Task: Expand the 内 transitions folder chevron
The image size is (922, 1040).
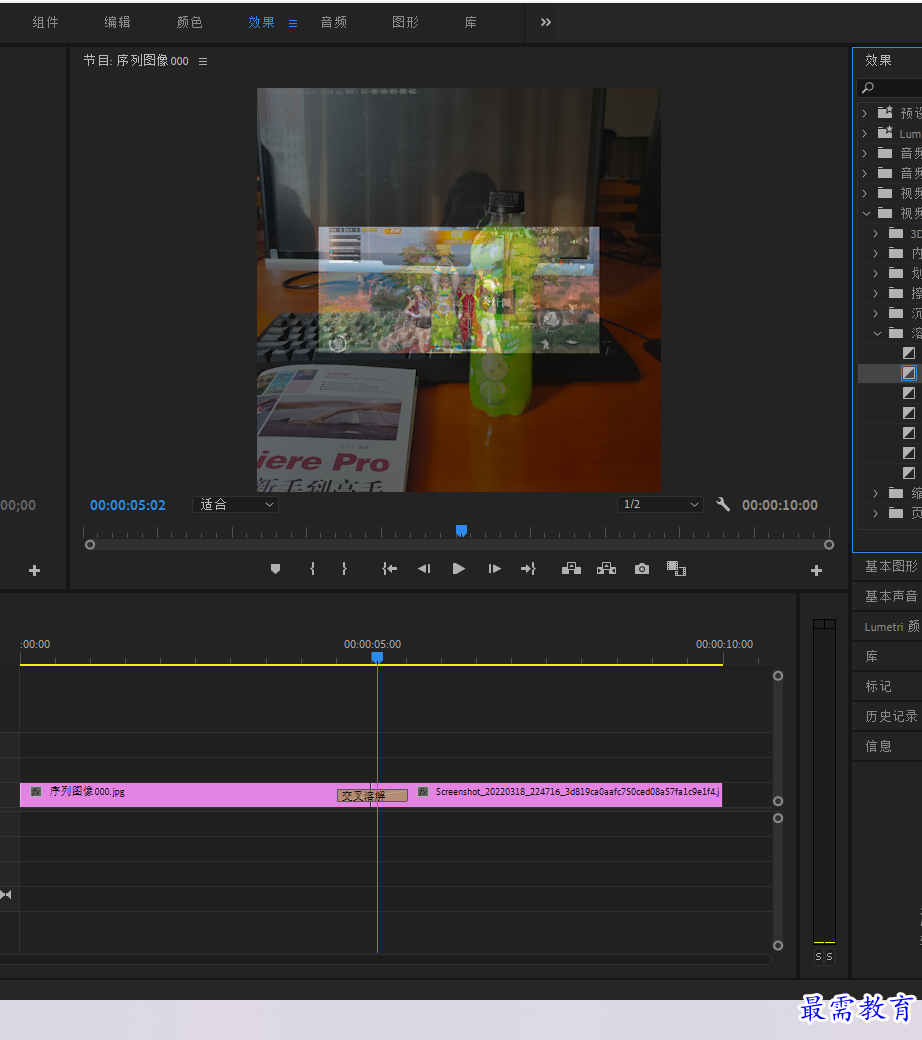Action: click(876, 253)
